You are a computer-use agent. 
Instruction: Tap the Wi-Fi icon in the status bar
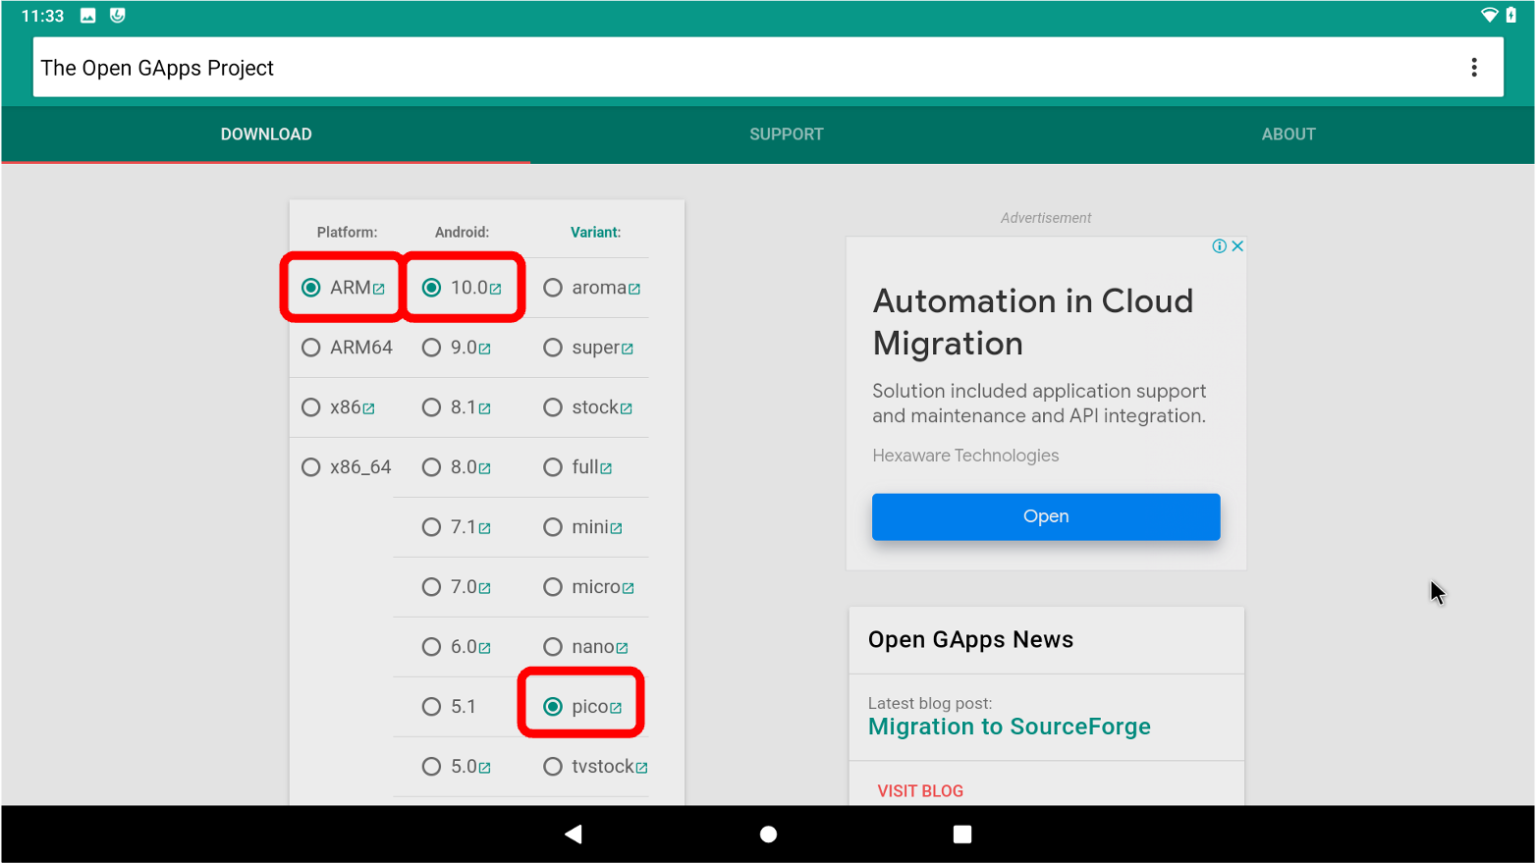(x=1489, y=15)
